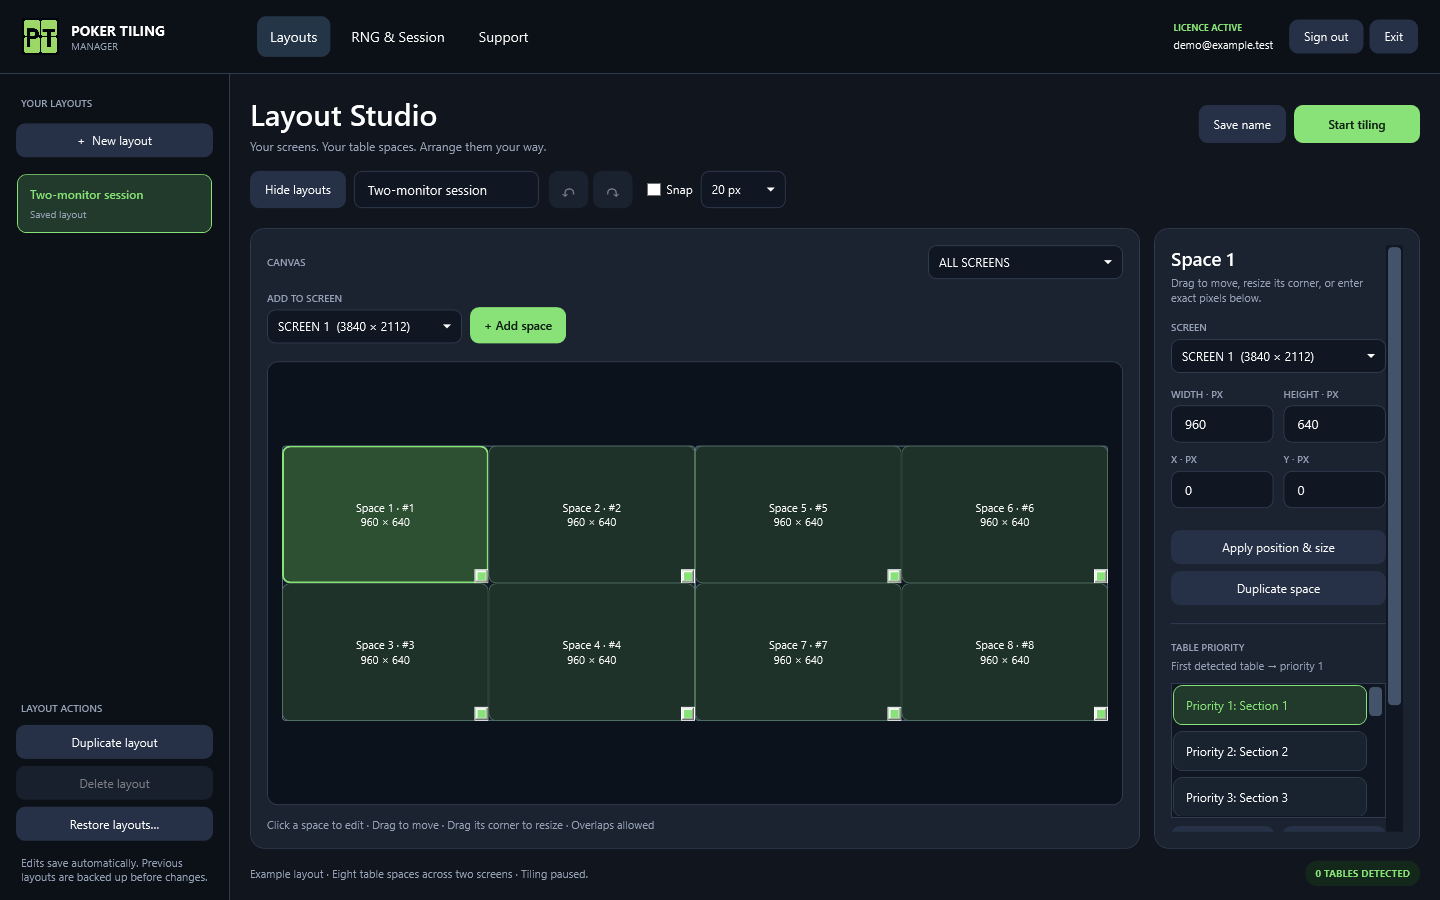Open the ALL SCREENS canvas filter dropdown
Viewport: 1440px width, 900px height.
tap(1025, 262)
